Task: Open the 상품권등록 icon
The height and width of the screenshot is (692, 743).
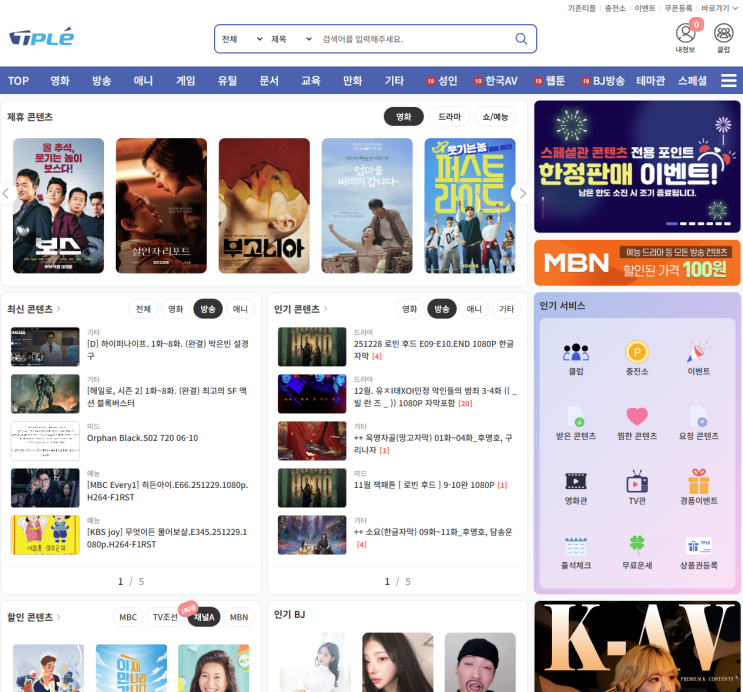Action: (698, 546)
